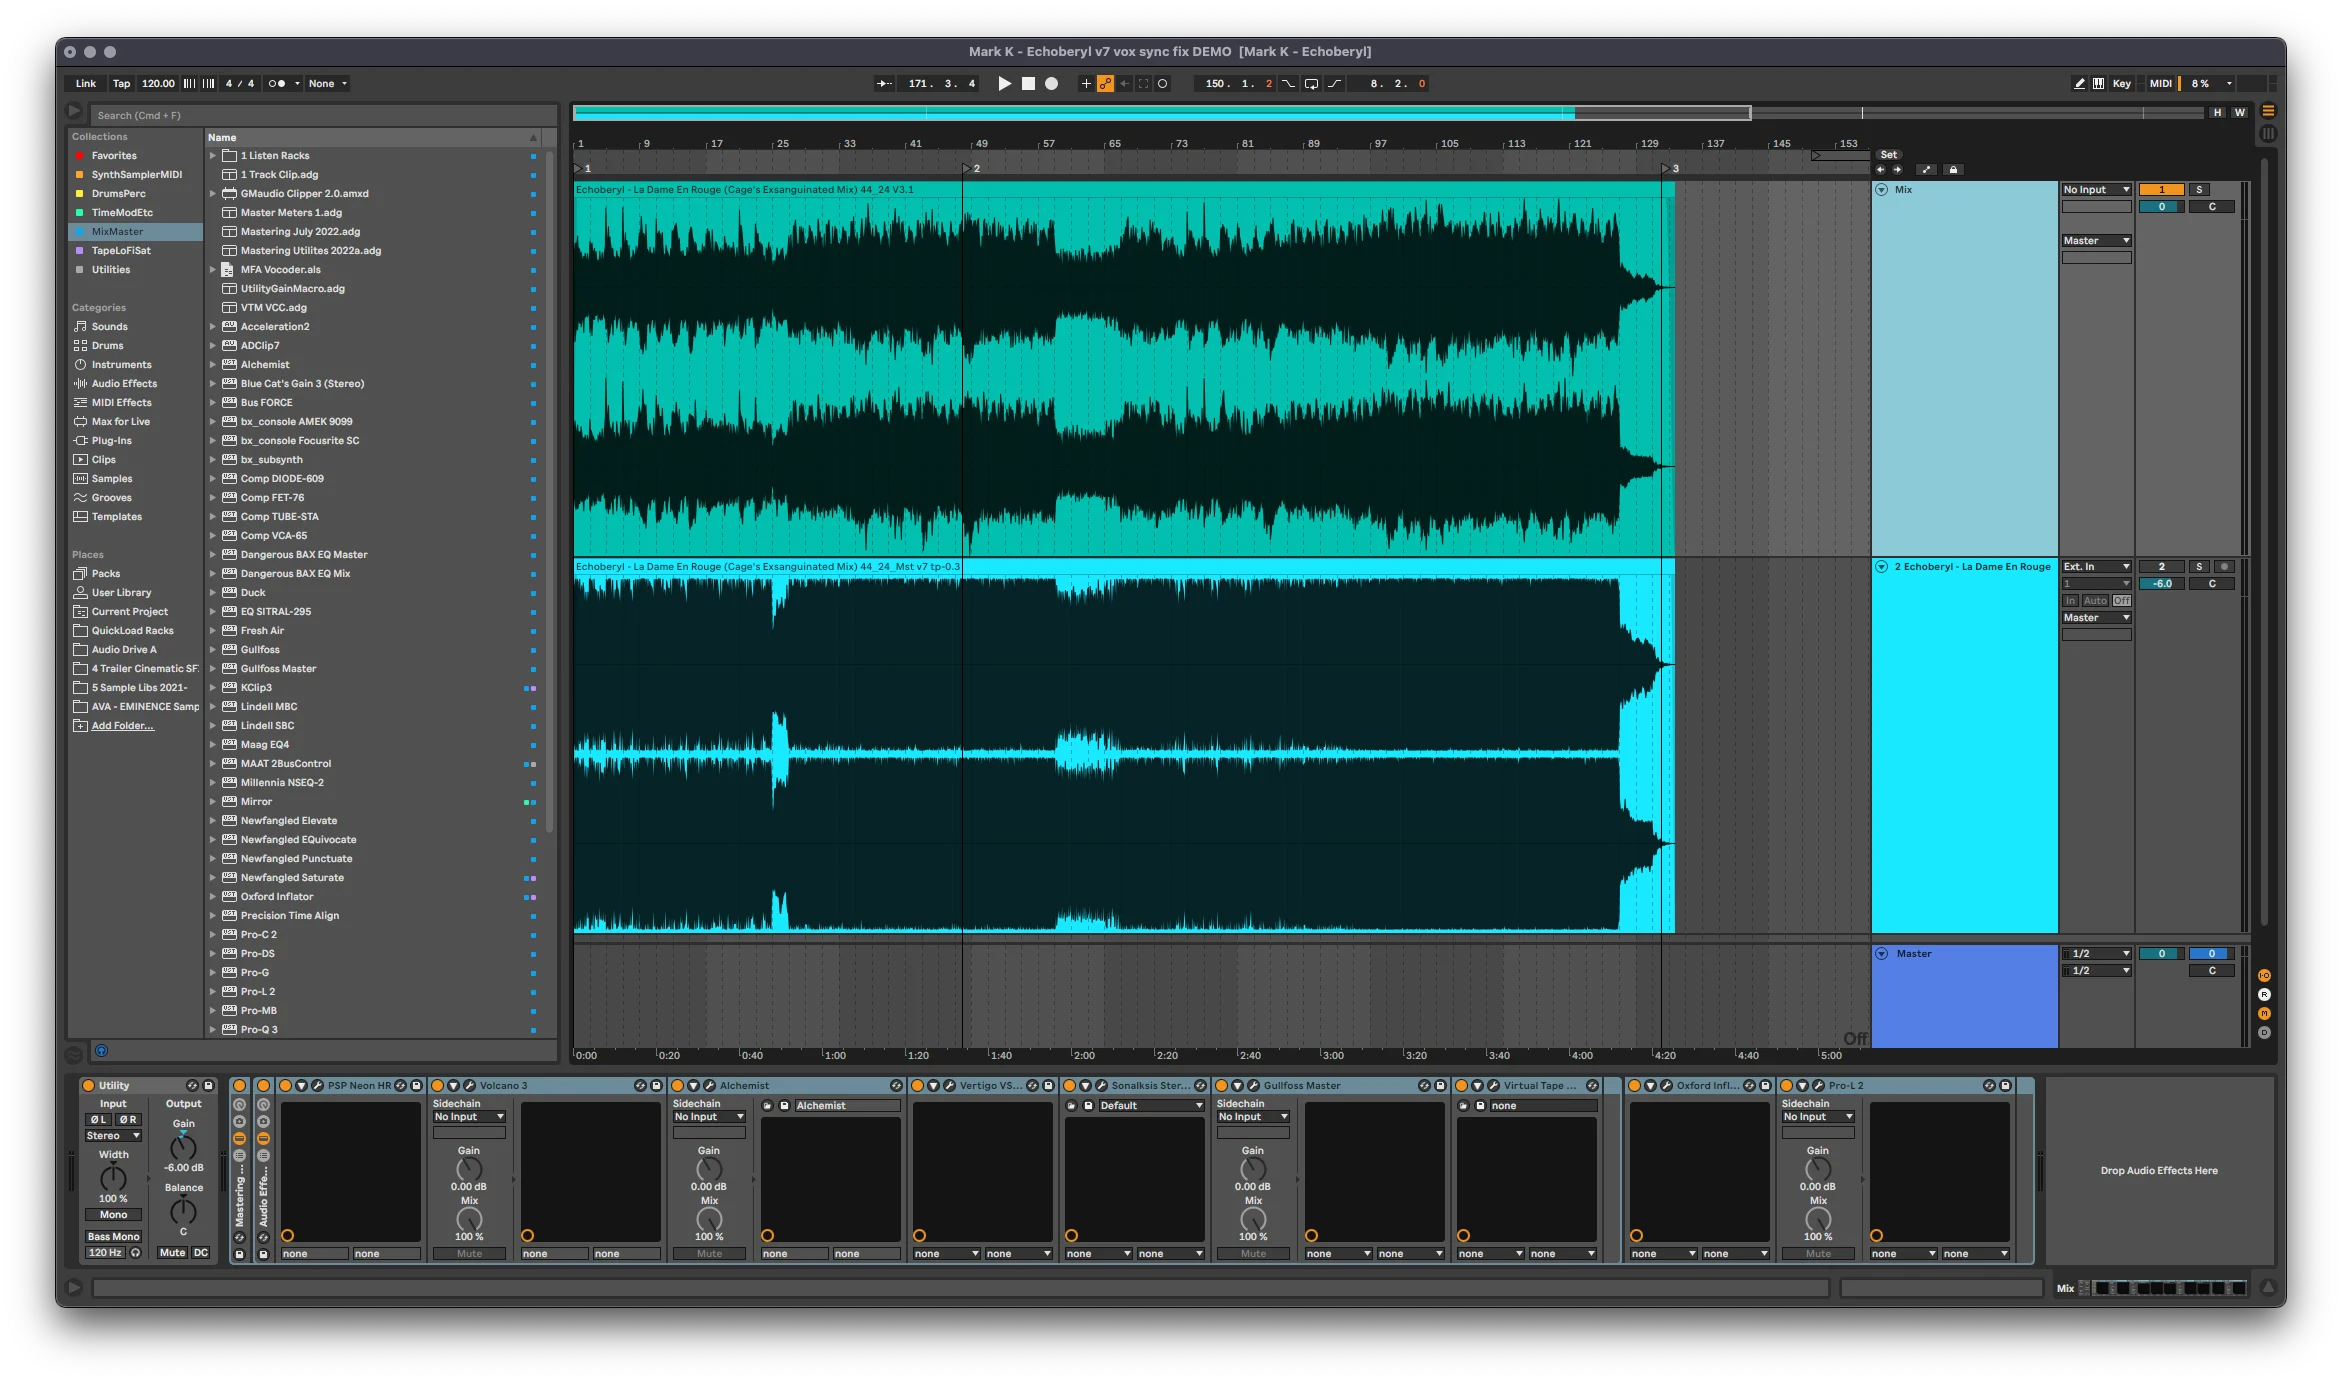This screenshot has height=1381, width=2342.
Task: Toggle Utility Bass Mono button
Action: coord(113,1237)
